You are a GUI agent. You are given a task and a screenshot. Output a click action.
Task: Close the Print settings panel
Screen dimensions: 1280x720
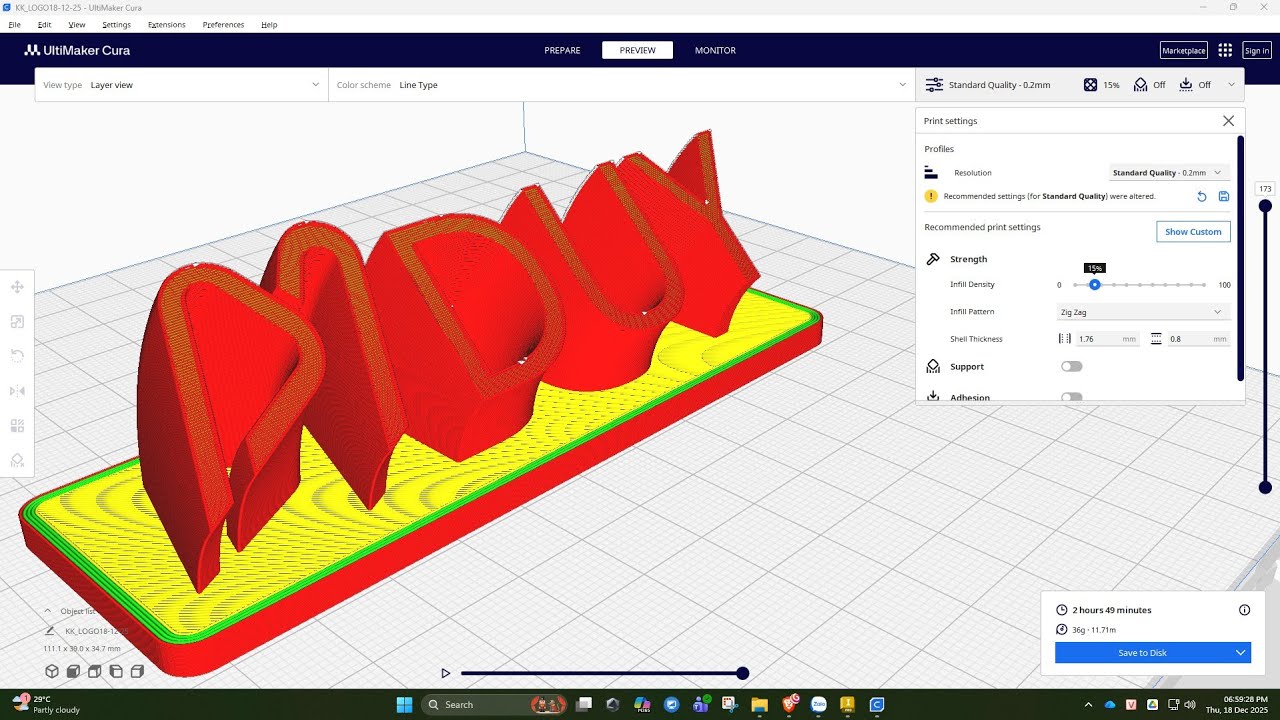1228,121
